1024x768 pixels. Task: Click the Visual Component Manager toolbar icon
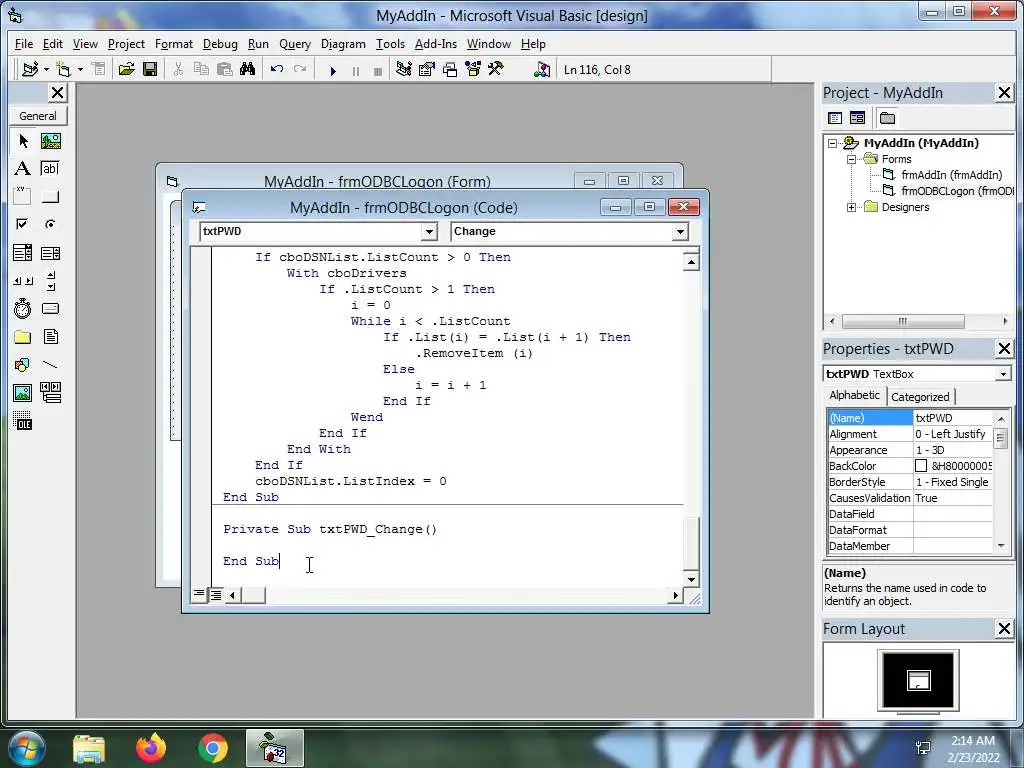pyautogui.click(x=542, y=69)
